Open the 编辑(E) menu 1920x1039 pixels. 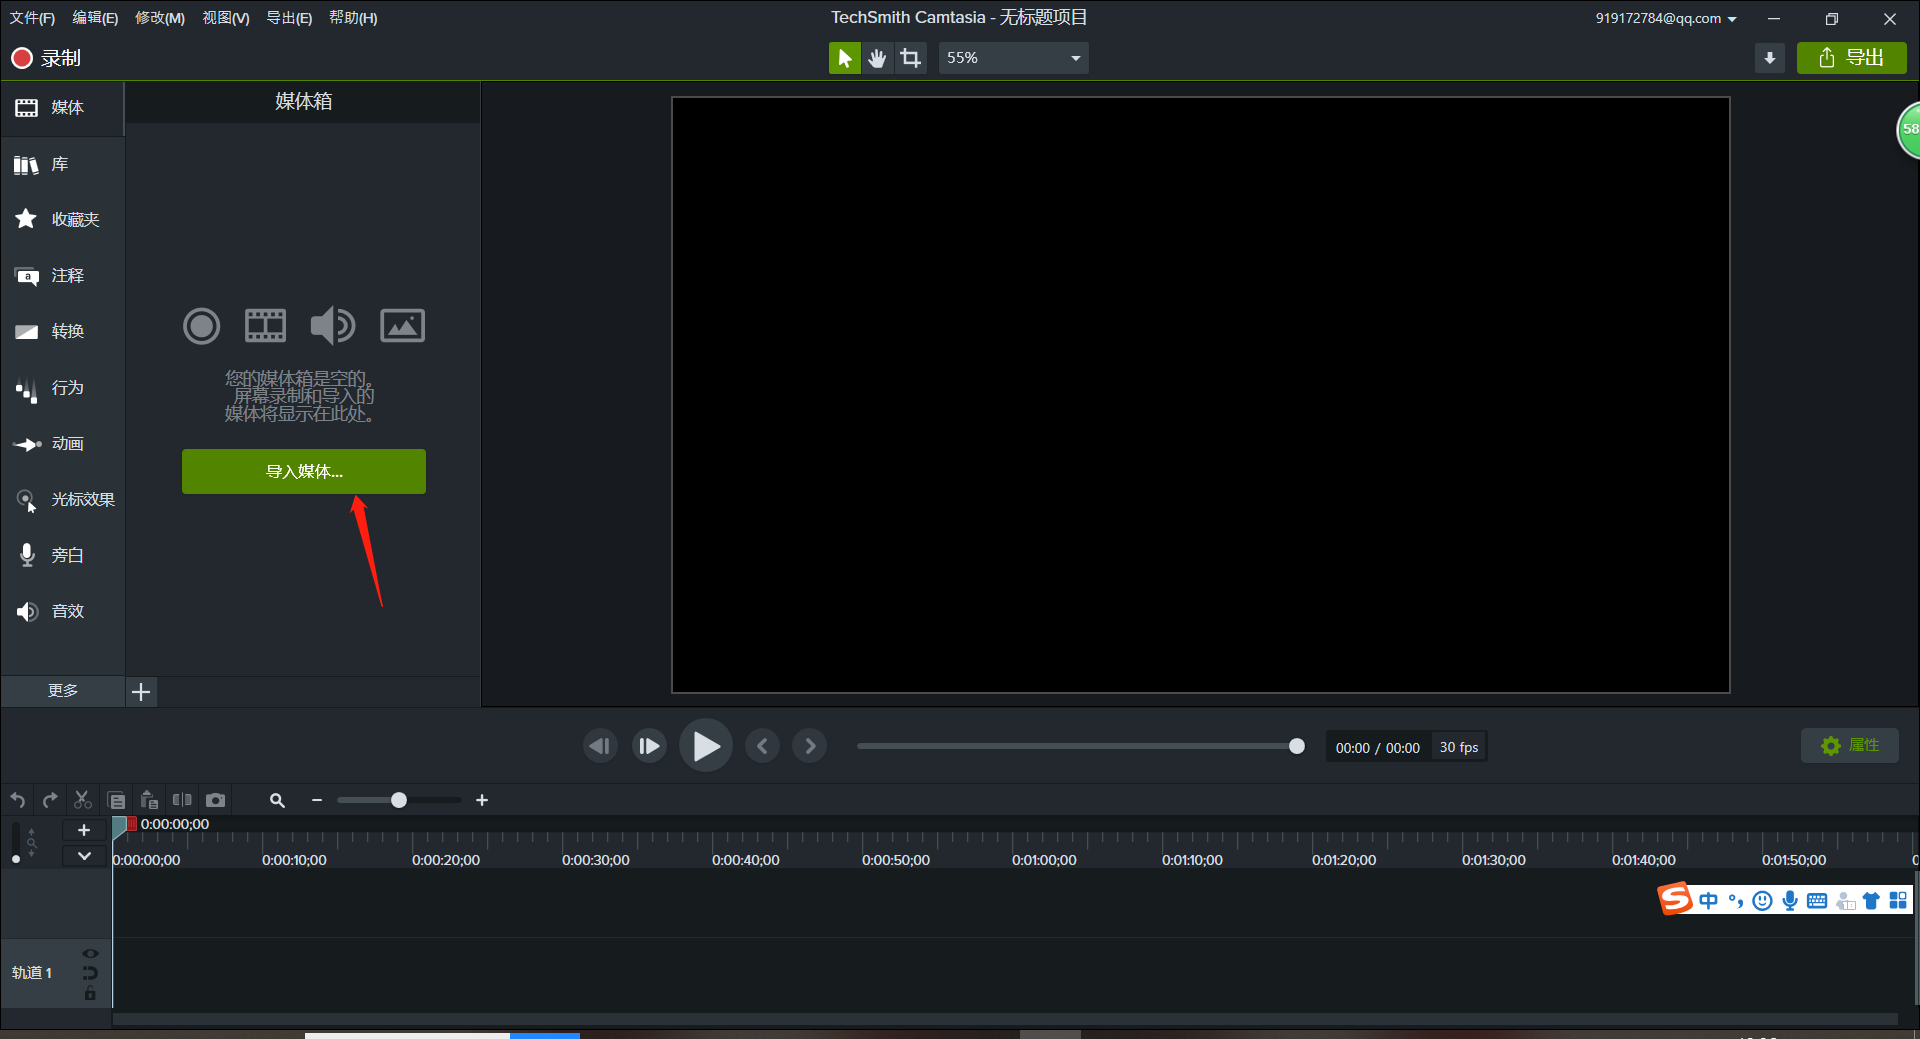95,18
